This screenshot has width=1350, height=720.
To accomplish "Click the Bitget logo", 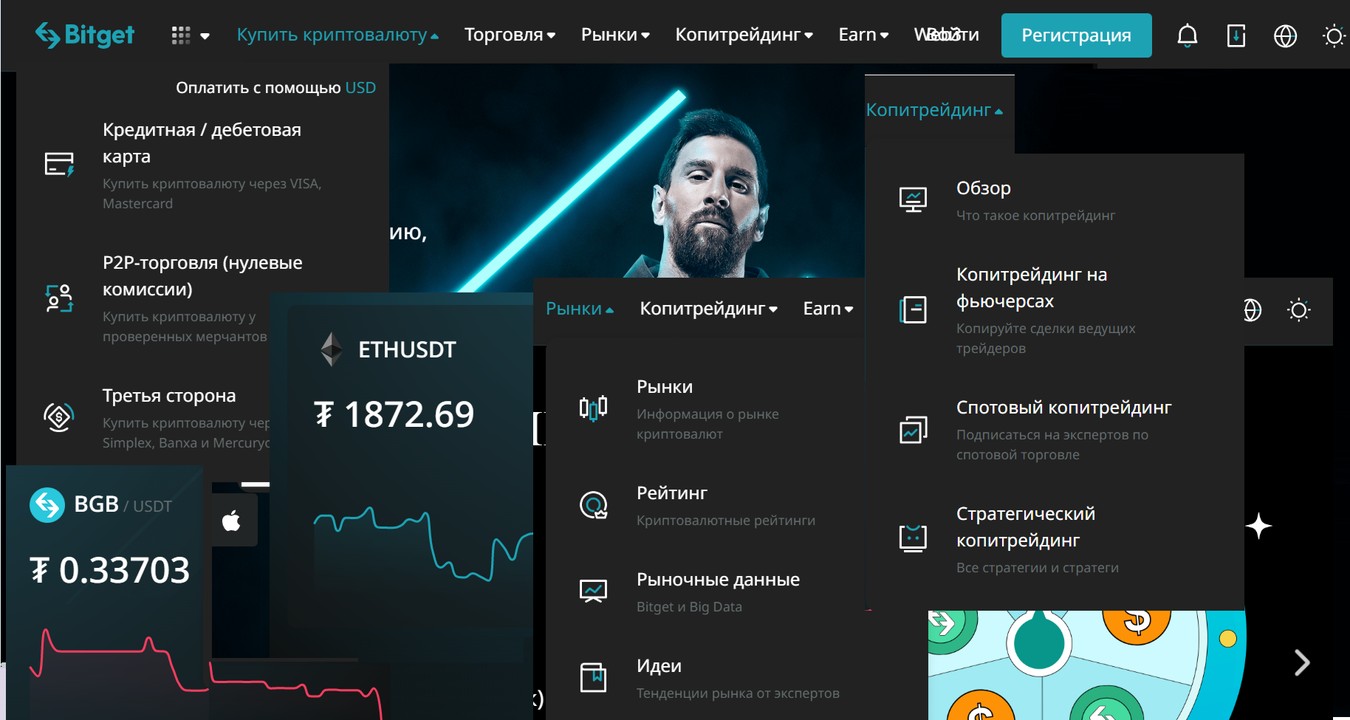I will point(85,35).
